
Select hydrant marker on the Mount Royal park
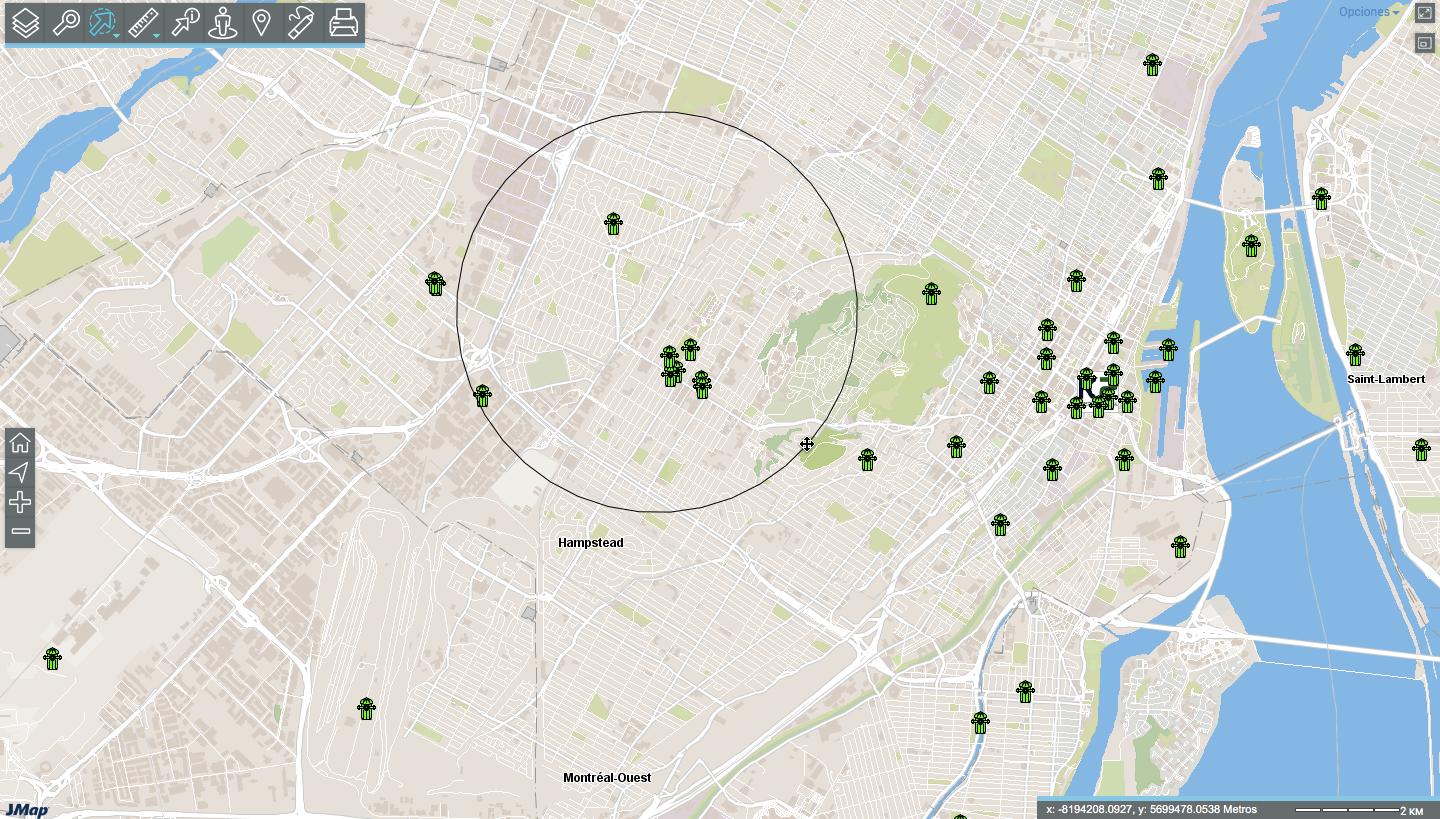[931, 294]
